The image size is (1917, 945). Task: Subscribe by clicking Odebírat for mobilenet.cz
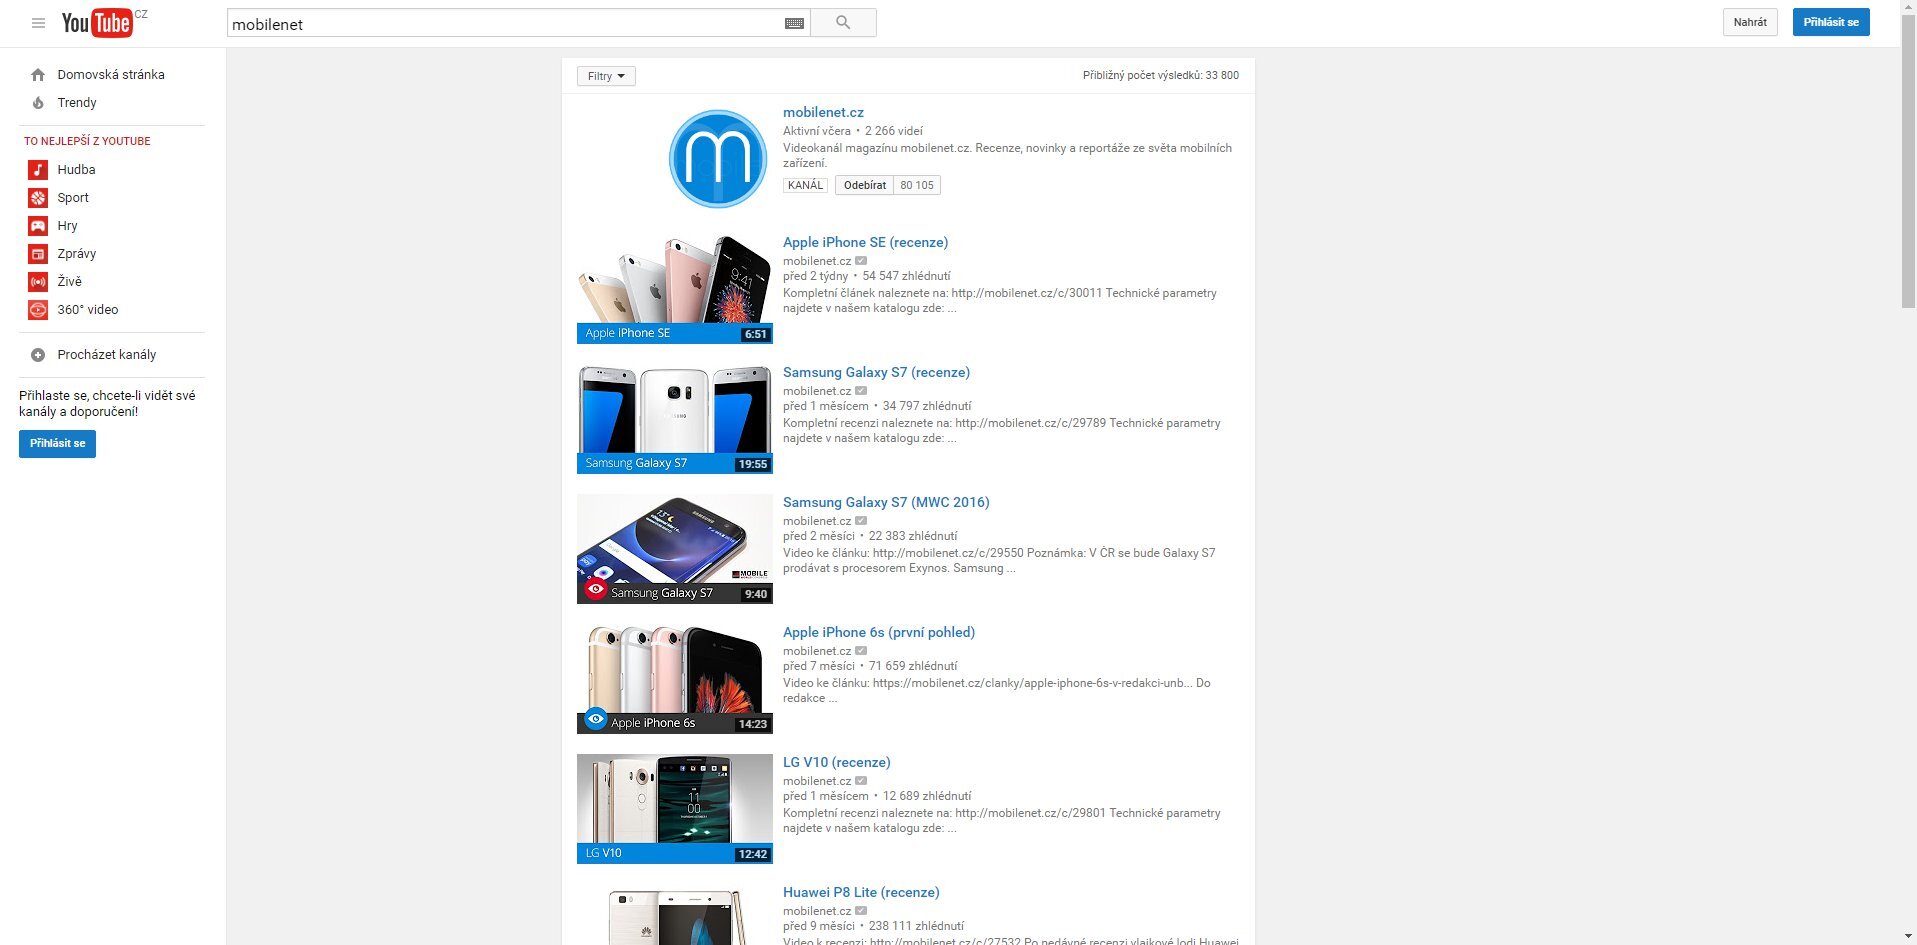point(863,185)
